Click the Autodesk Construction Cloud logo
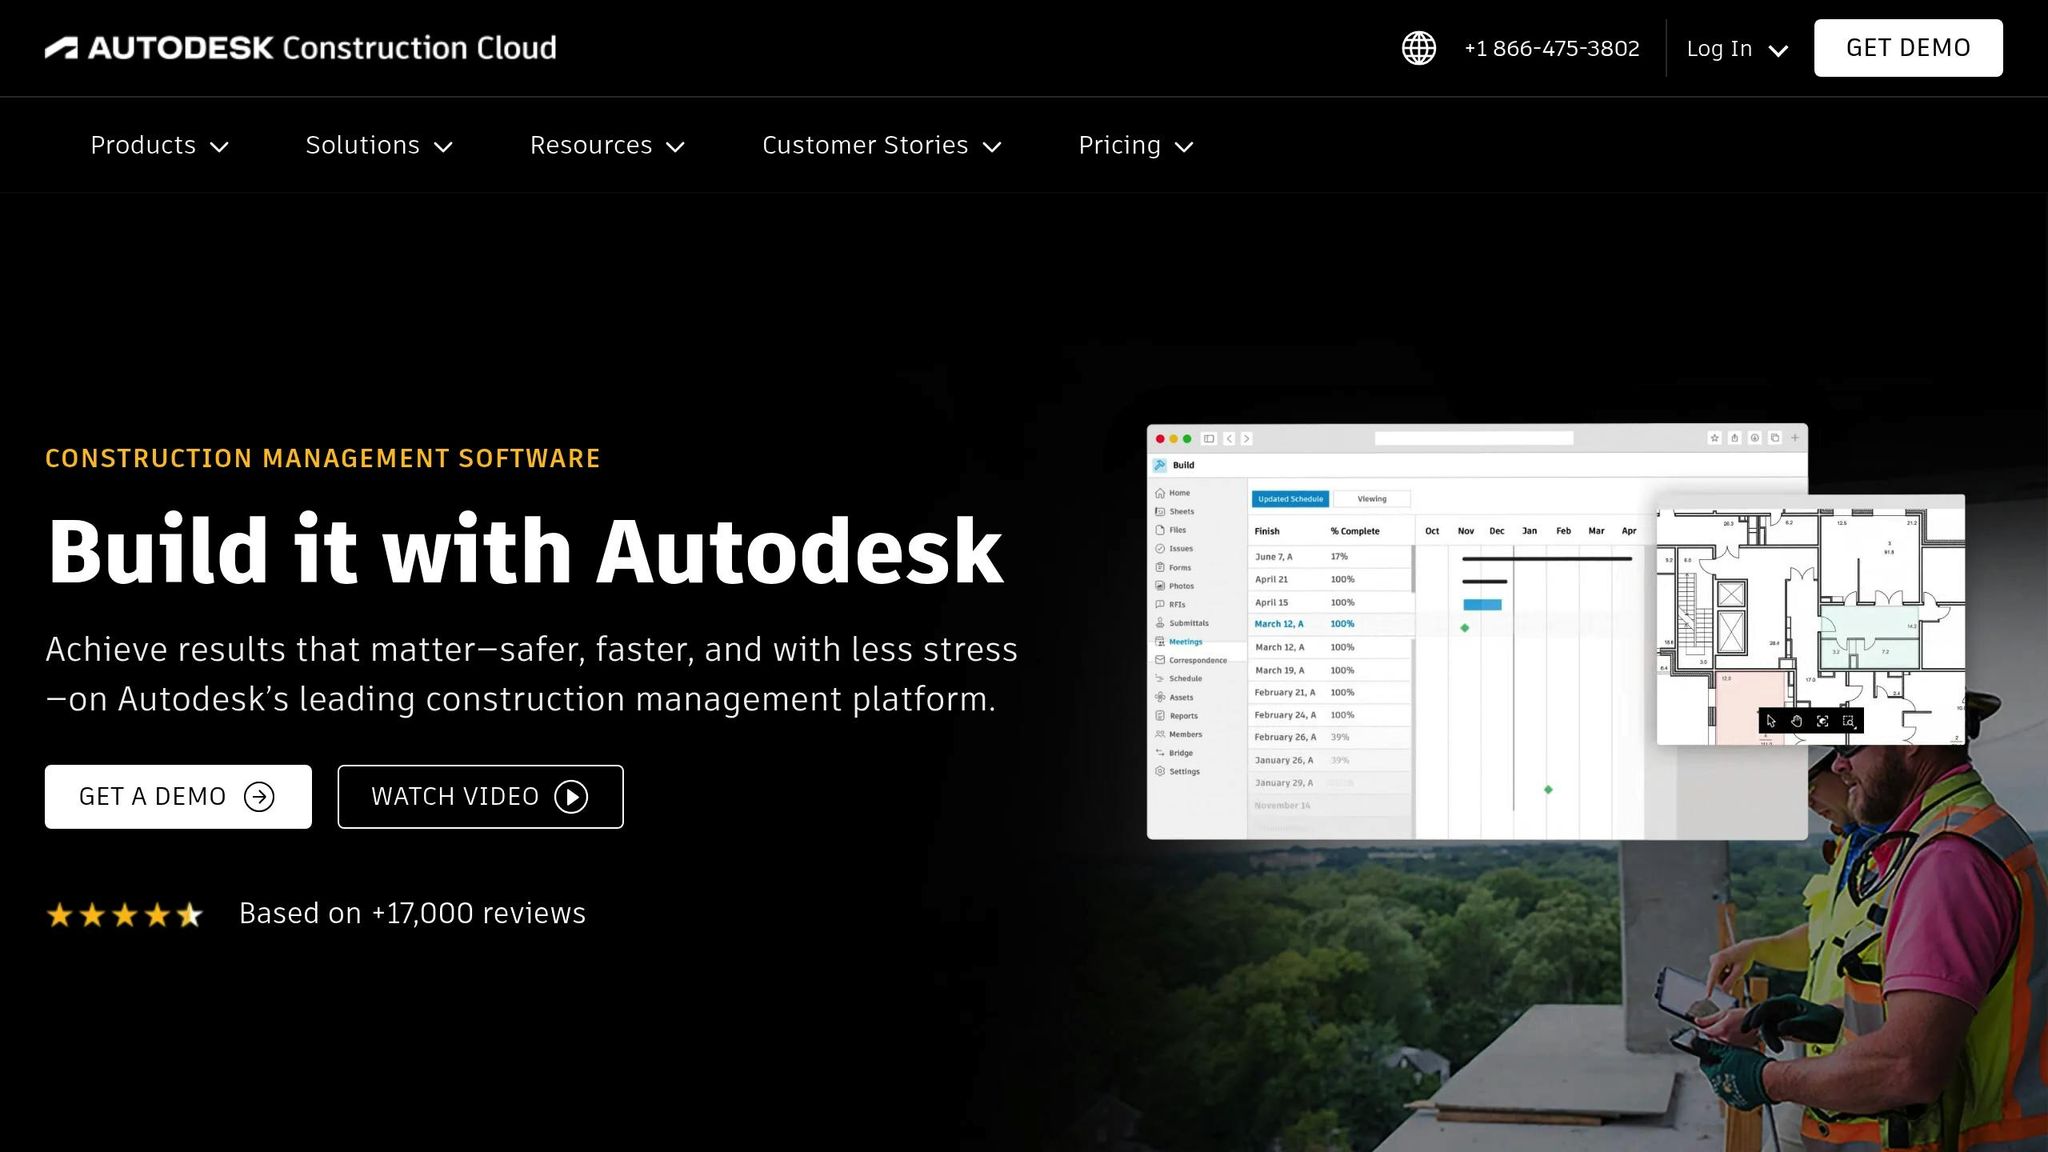The height and width of the screenshot is (1152, 2048). click(300, 48)
